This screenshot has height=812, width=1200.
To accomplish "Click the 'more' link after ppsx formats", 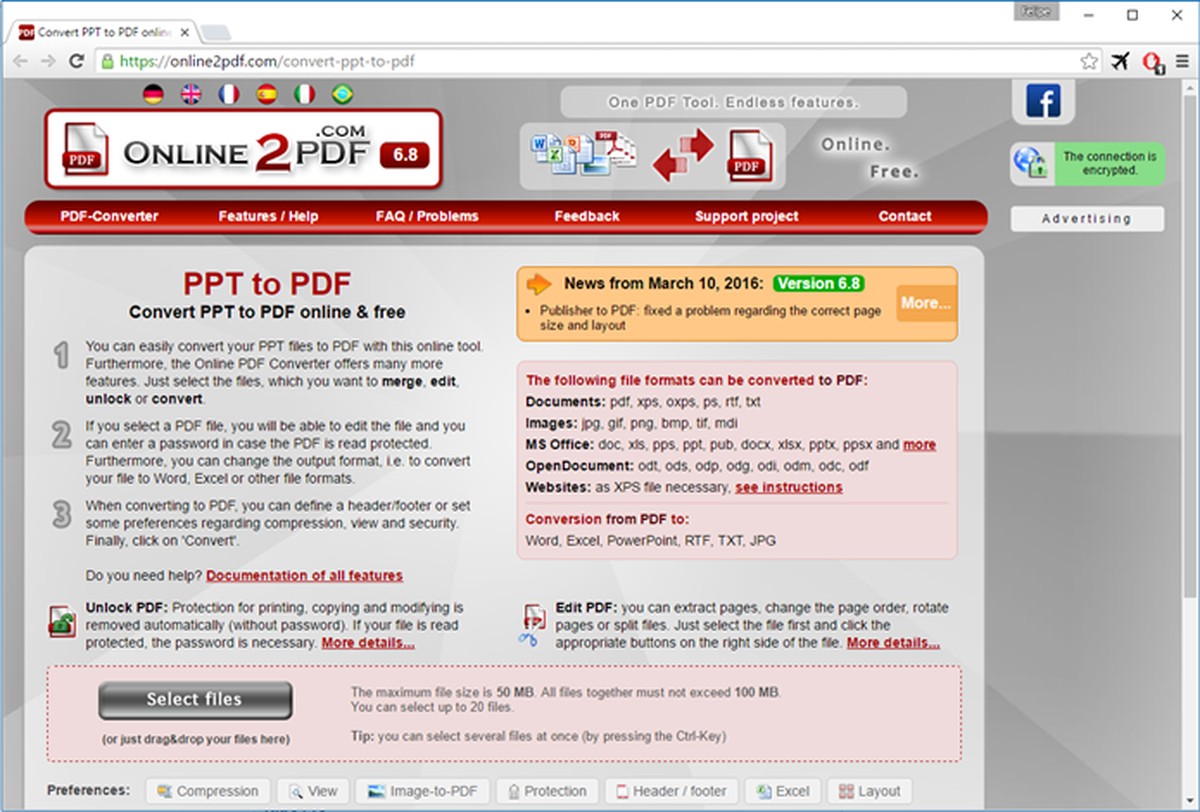I will click(x=920, y=445).
